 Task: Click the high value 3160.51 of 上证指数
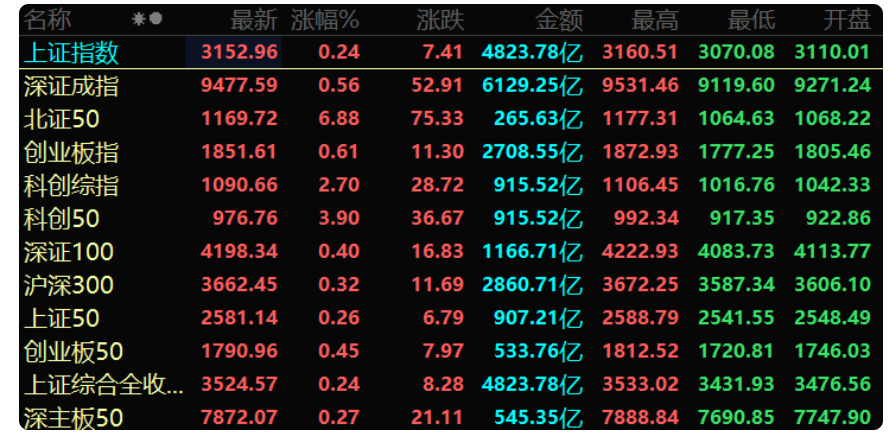click(x=640, y=52)
